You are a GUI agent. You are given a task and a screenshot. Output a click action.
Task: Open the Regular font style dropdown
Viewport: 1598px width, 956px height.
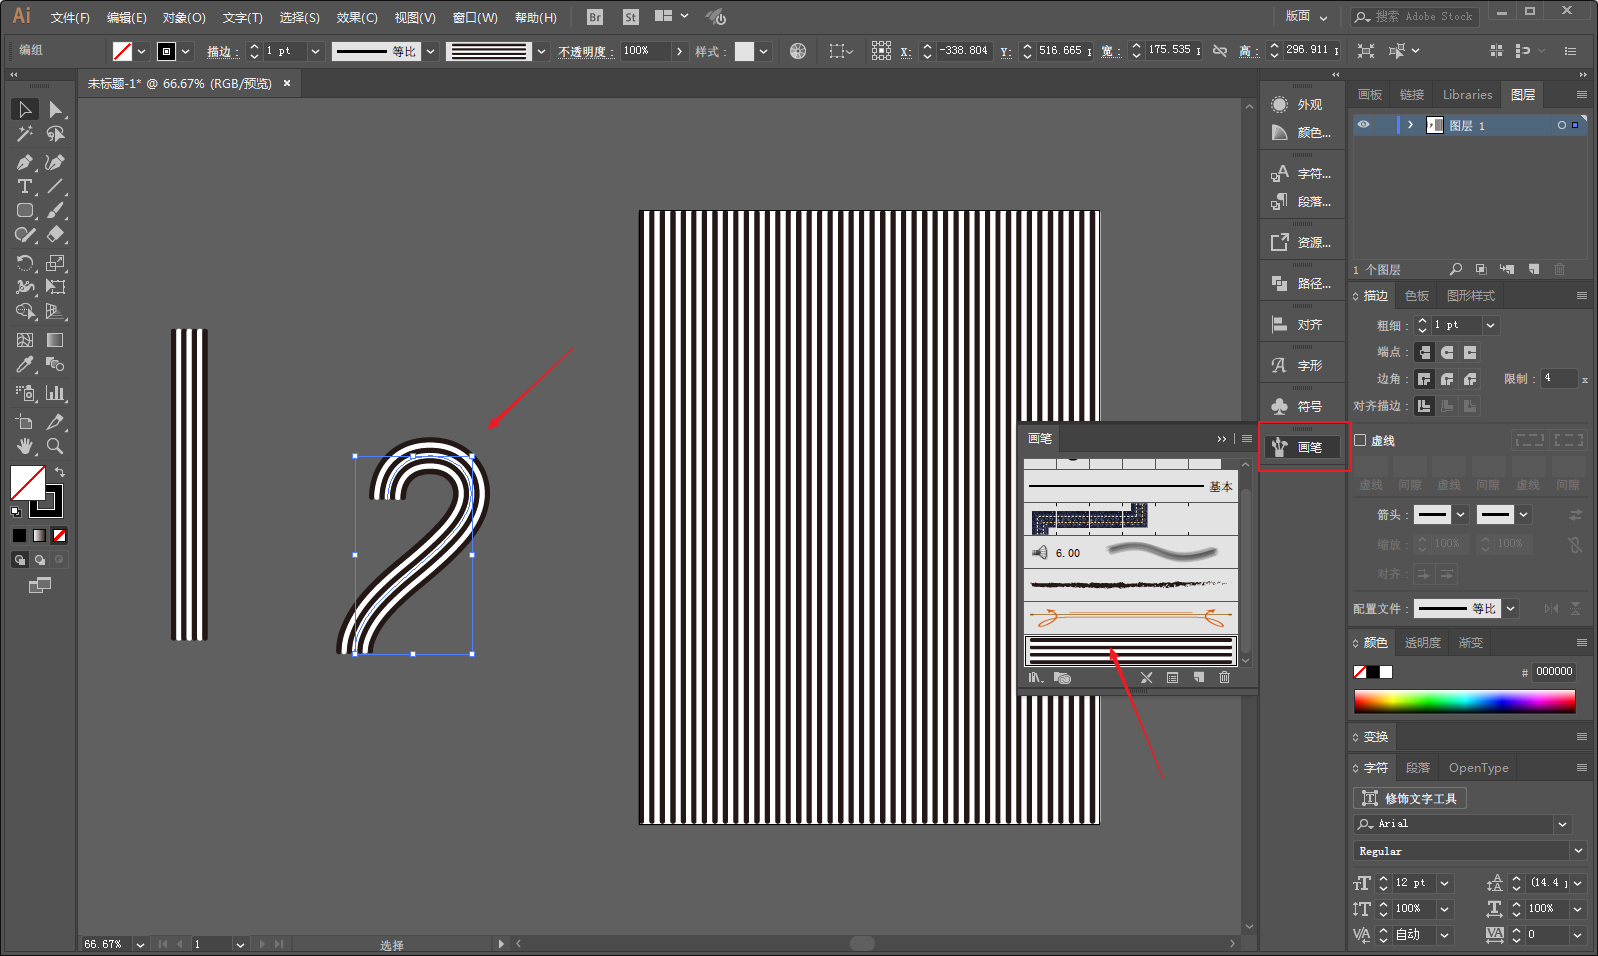point(1578,851)
